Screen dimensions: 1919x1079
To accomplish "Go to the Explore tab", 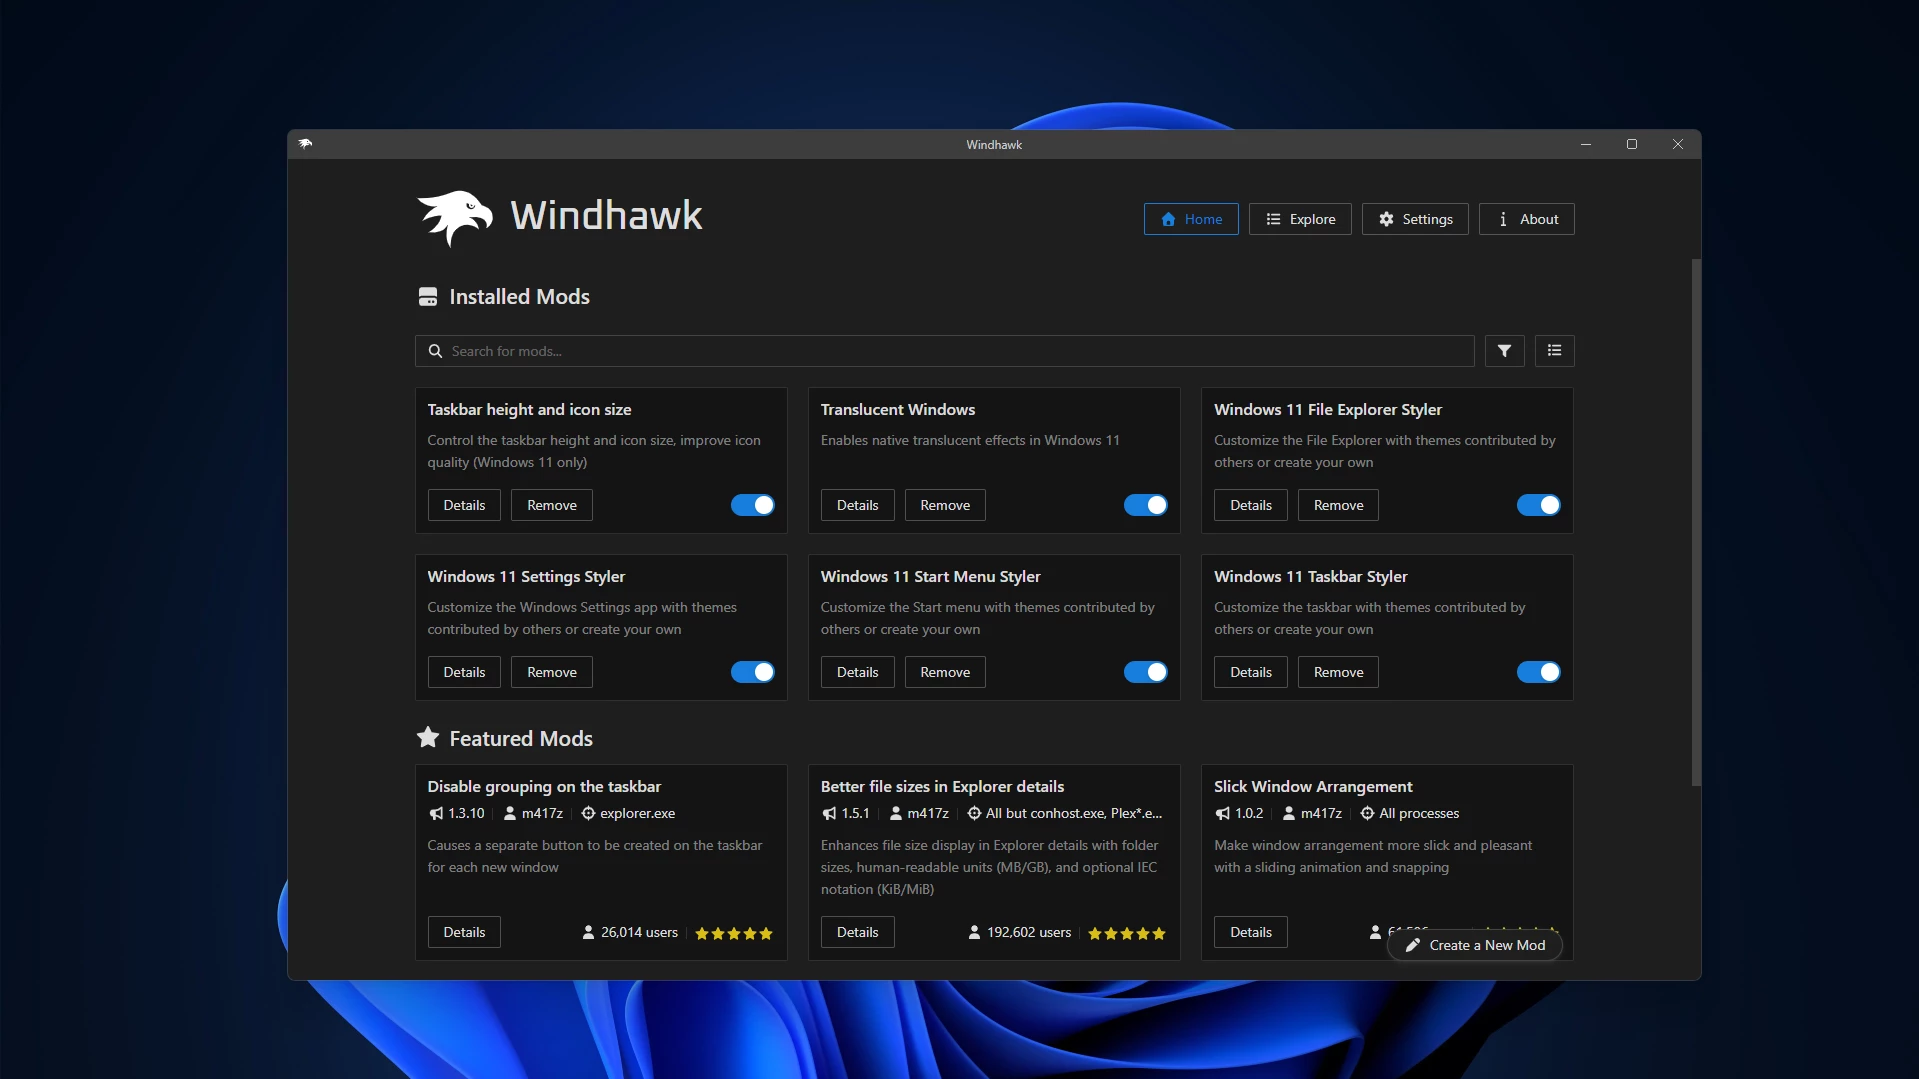I will (x=1300, y=219).
